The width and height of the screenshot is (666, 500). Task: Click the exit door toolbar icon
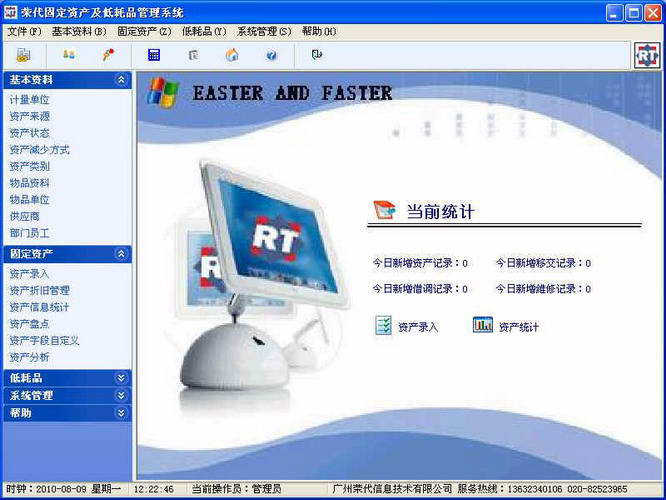tap(317, 54)
